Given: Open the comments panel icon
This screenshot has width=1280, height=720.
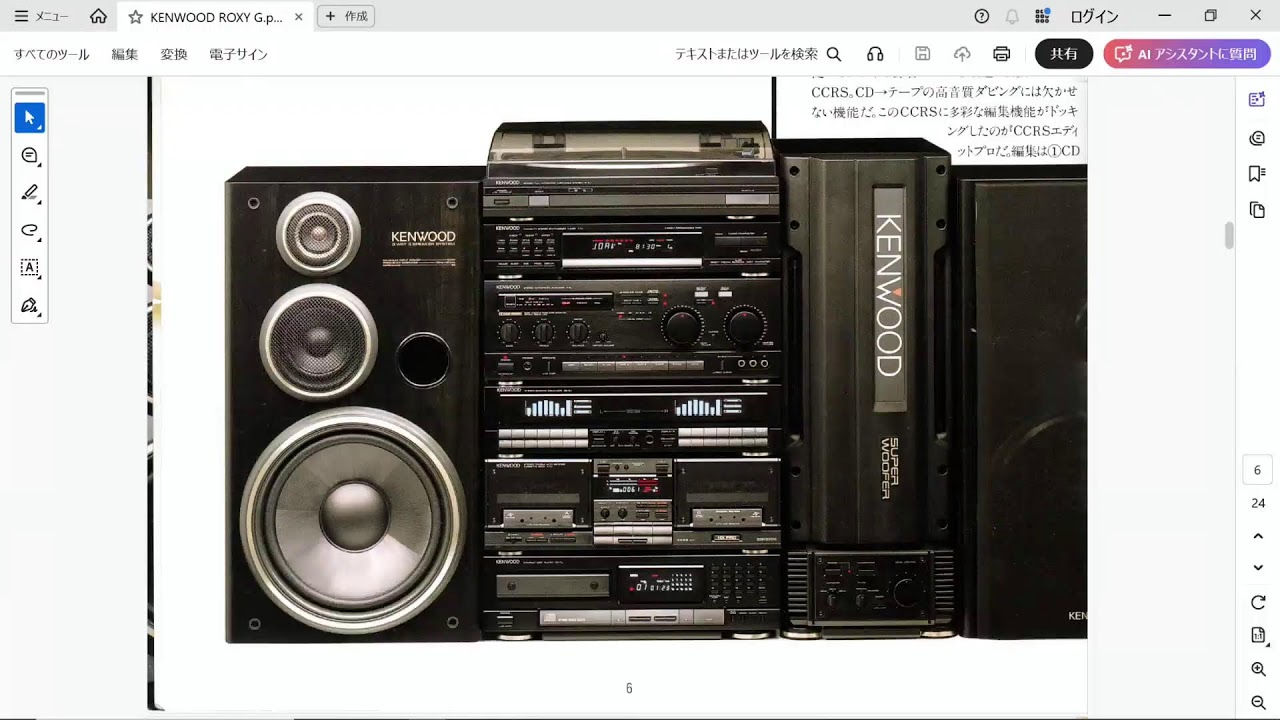Looking at the screenshot, I should click(1258, 137).
